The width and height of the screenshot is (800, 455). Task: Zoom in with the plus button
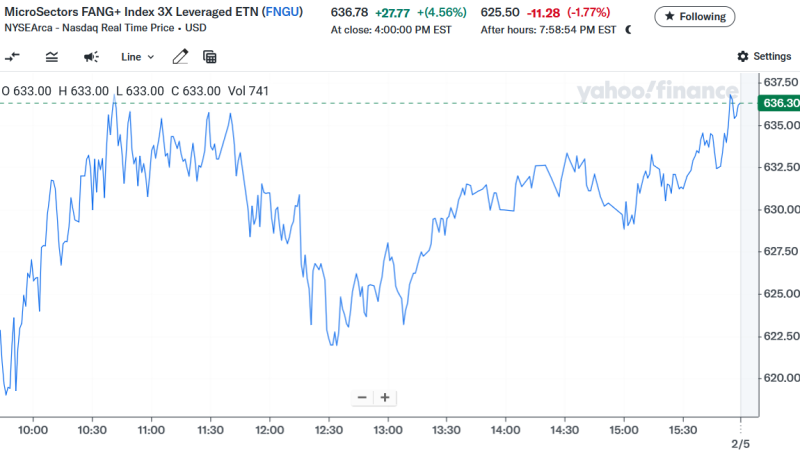coord(384,397)
